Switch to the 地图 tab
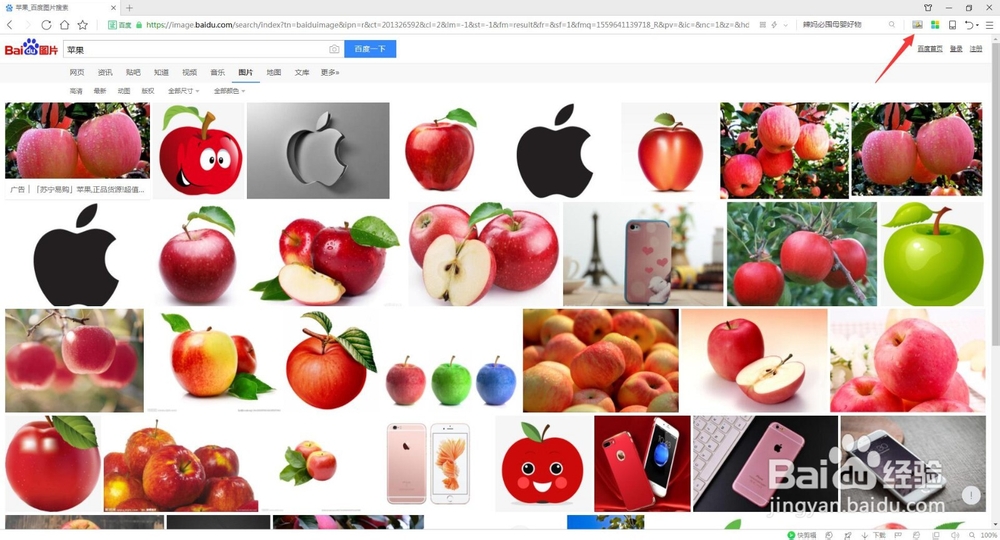 coord(274,73)
